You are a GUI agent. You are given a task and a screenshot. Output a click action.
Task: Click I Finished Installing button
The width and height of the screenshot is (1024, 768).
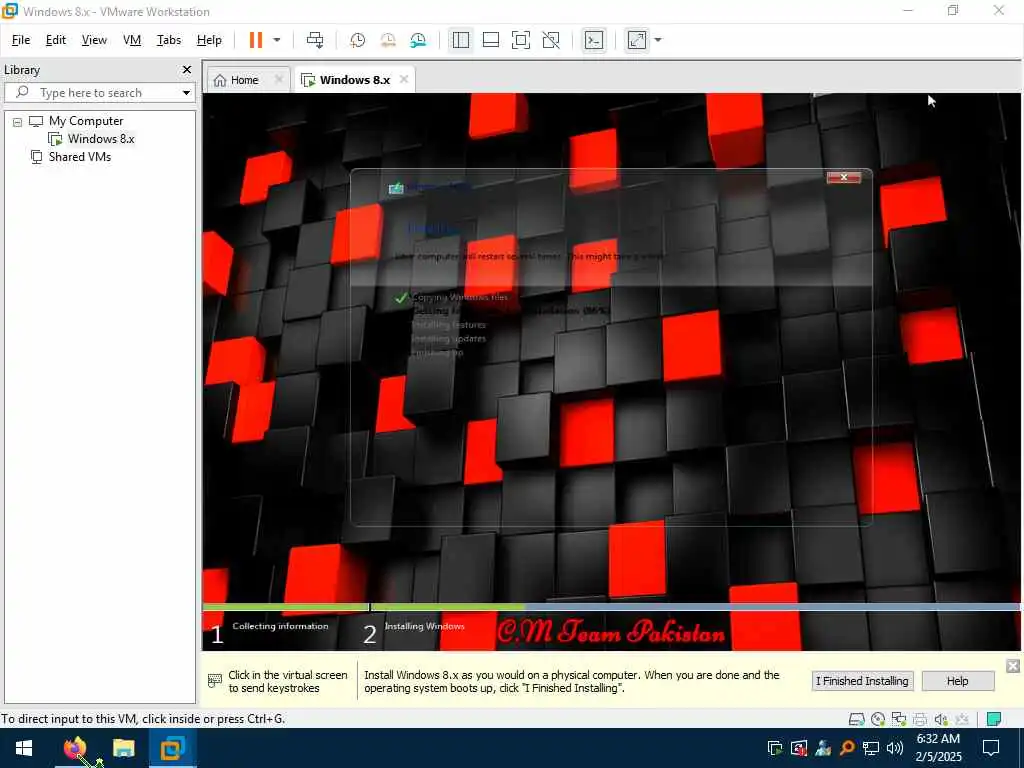862,681
